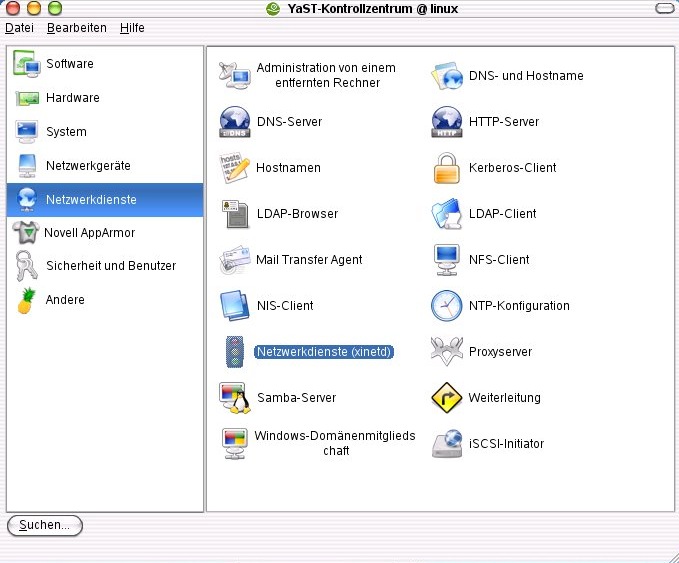Viewport: 679px width, 563px height.
Task: Click the Hostnamen hosts-file icon
Action: (234, 168)
